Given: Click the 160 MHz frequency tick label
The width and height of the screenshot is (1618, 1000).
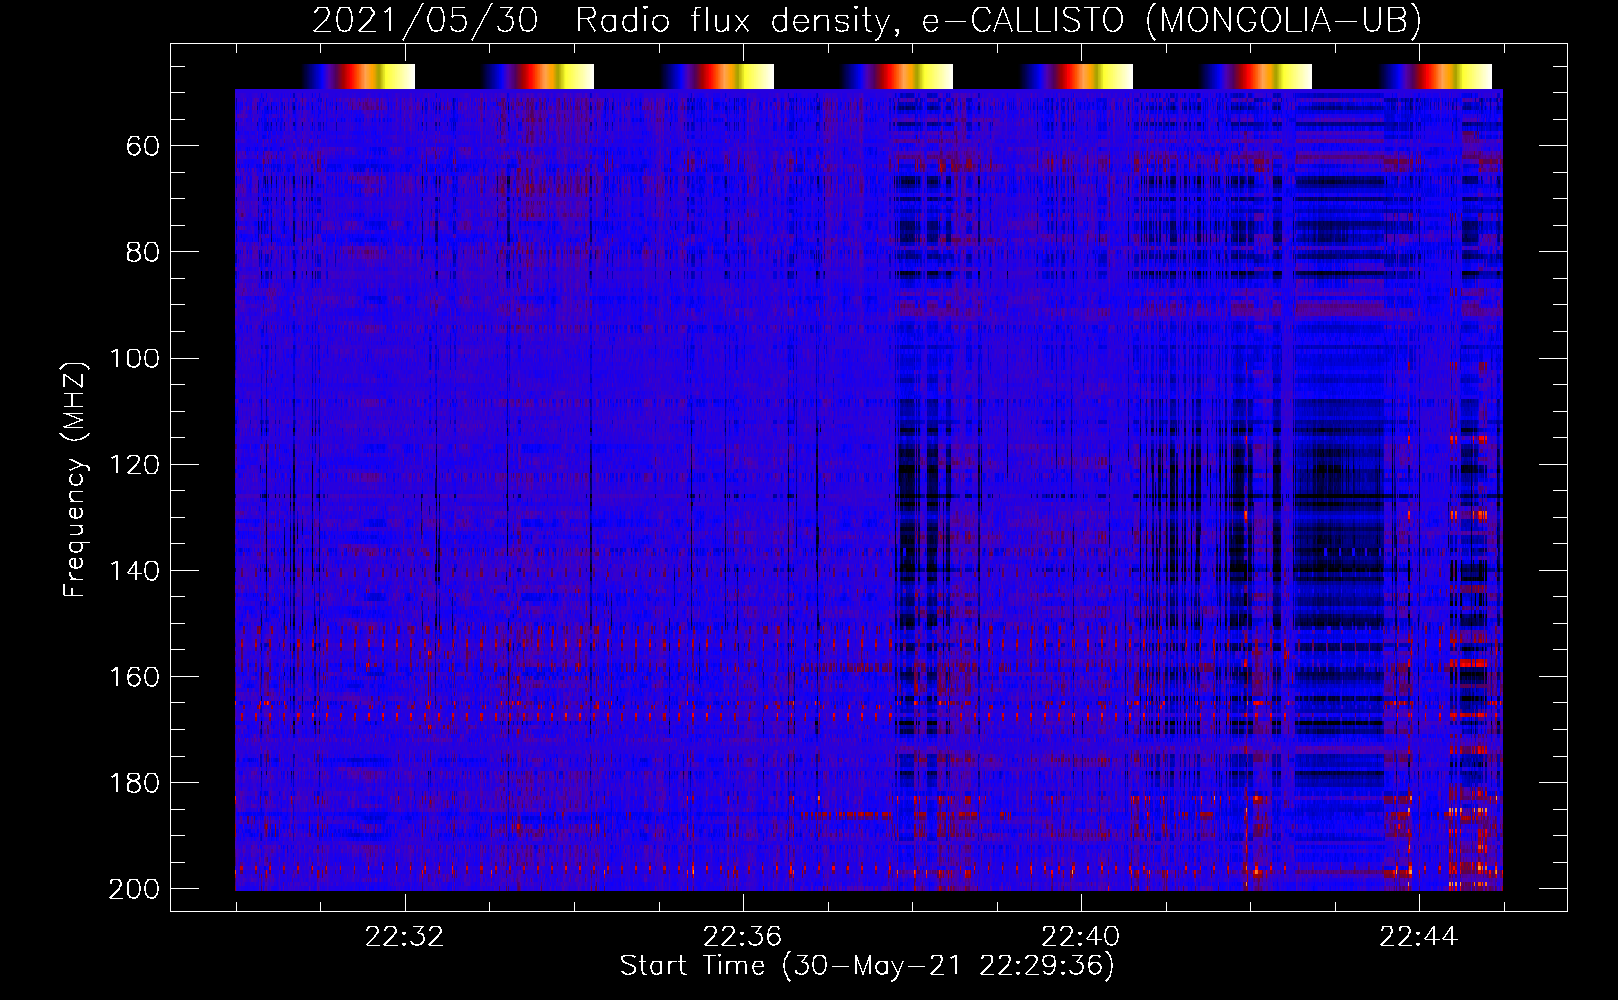Looking at the screenshot, I should tap(133, 676).
